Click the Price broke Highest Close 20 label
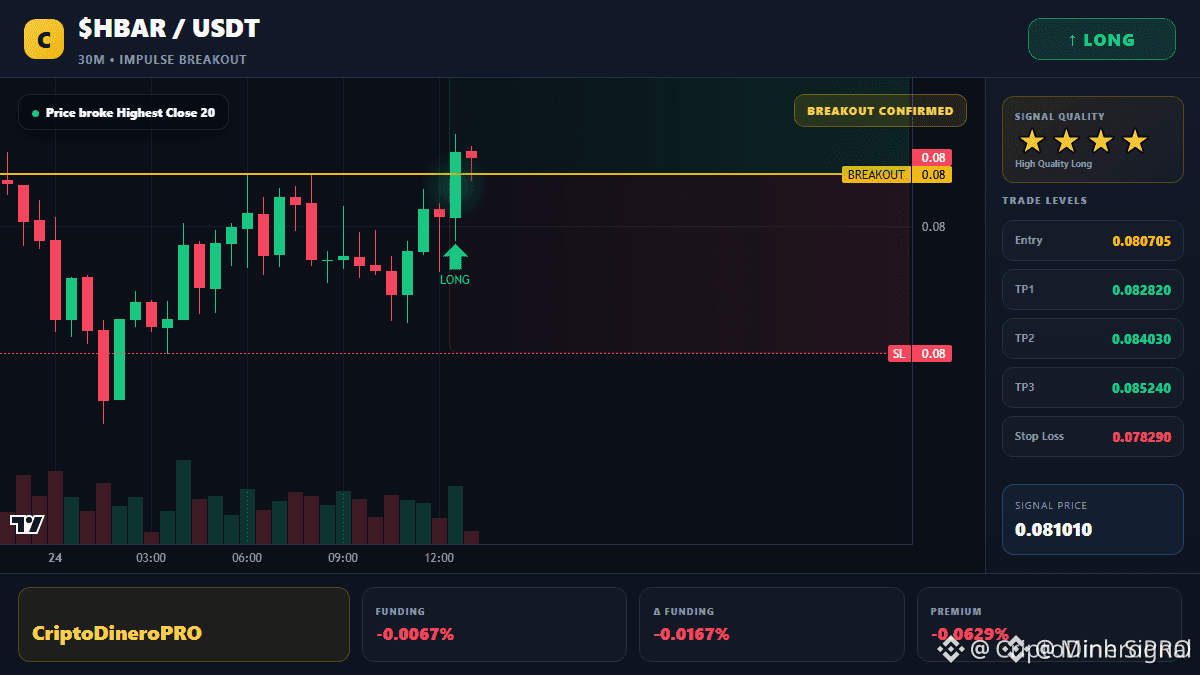Image resolution: width=1200 pixels, height=675 pixels. point(123,113)
